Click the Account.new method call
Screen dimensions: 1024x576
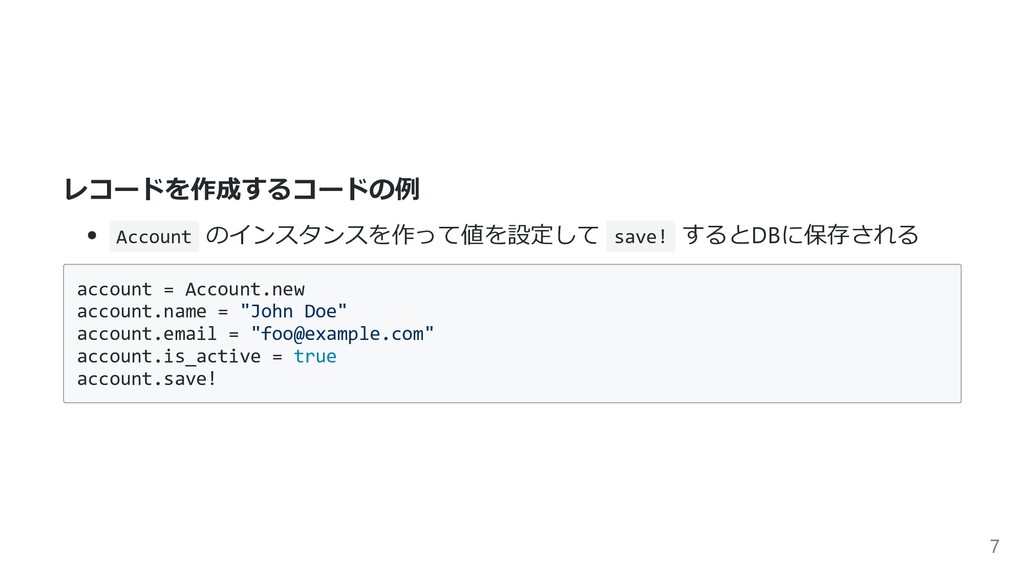coord(245,289)
